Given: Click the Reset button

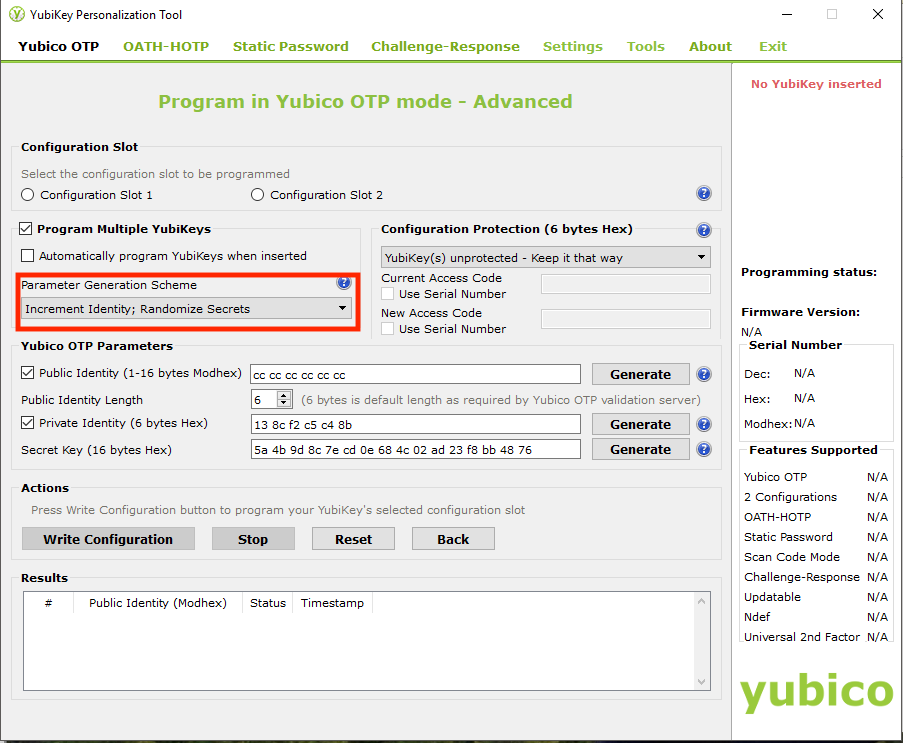Looking at the screenshot, I should 354,539.
